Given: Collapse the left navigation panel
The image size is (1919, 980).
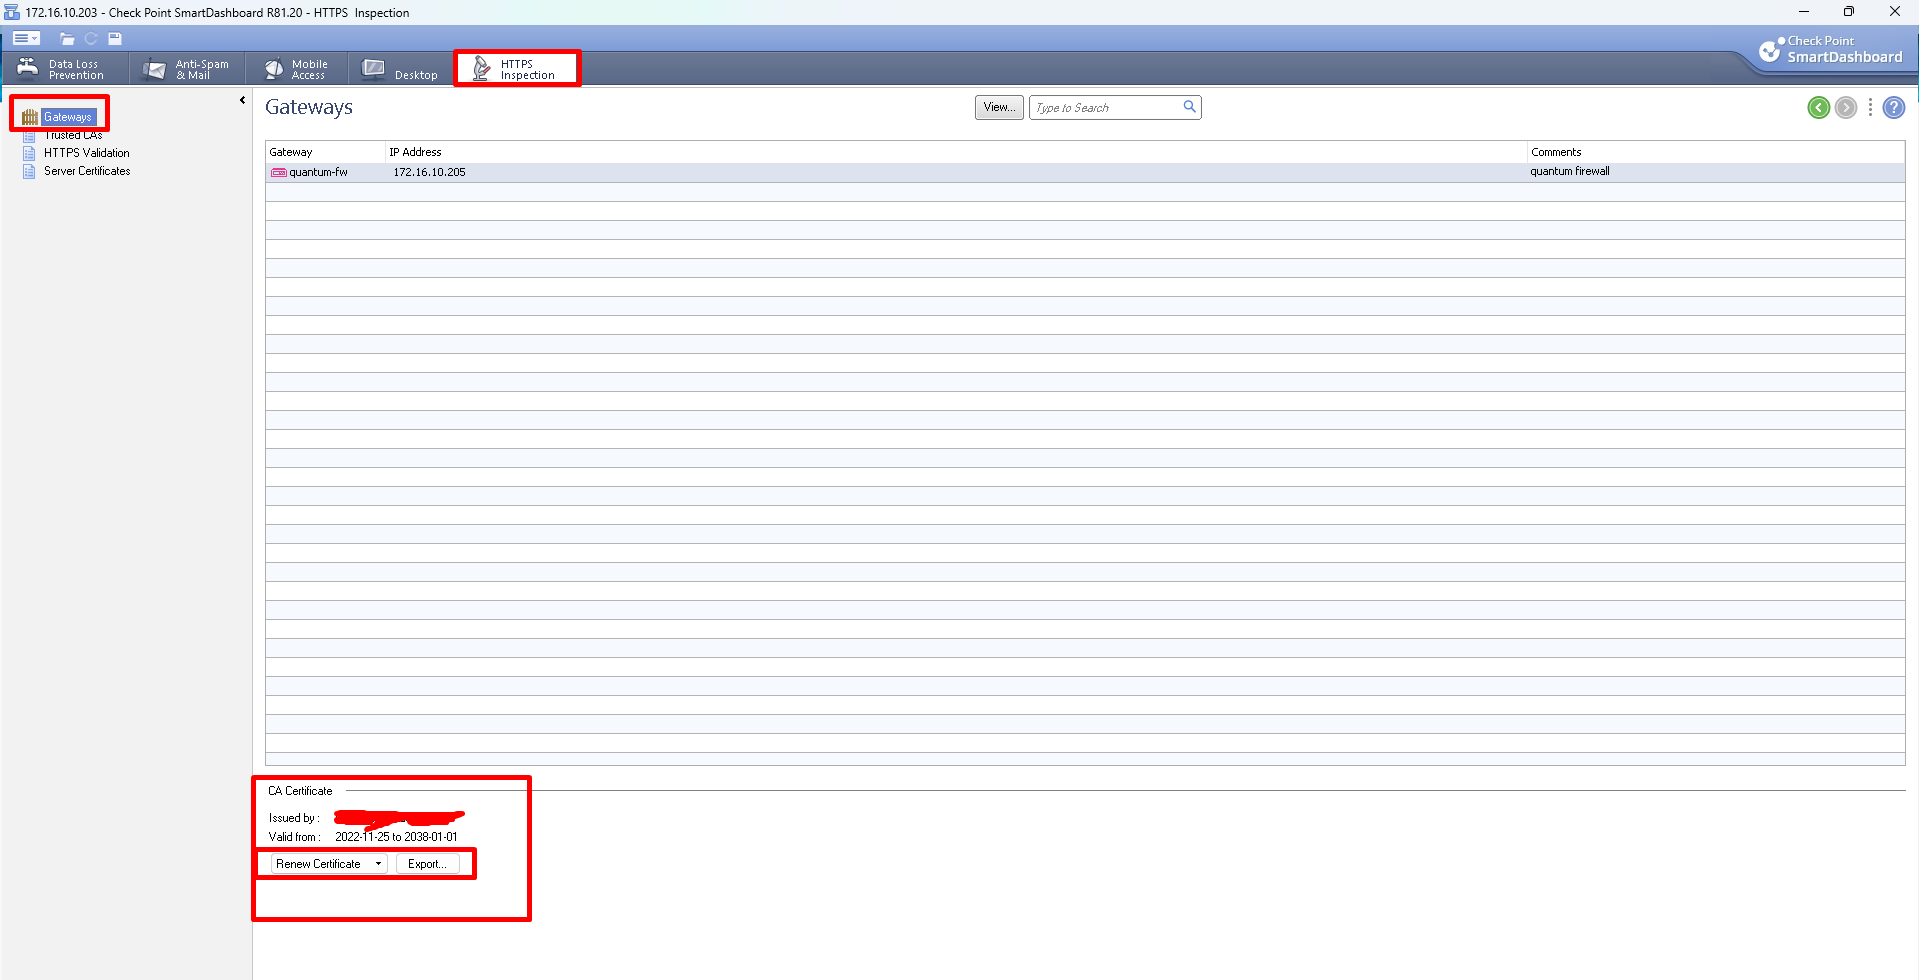Looking at the screenshot, I should (x=242, y=99).
